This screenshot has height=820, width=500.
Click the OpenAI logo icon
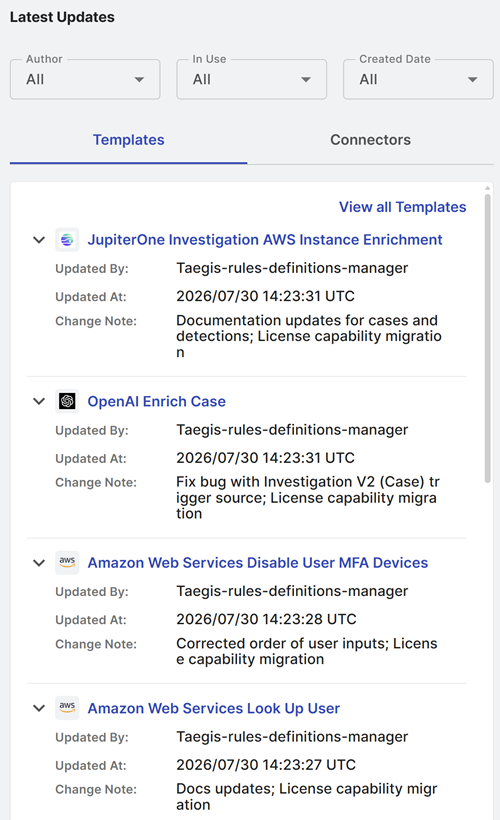[67, 402]
